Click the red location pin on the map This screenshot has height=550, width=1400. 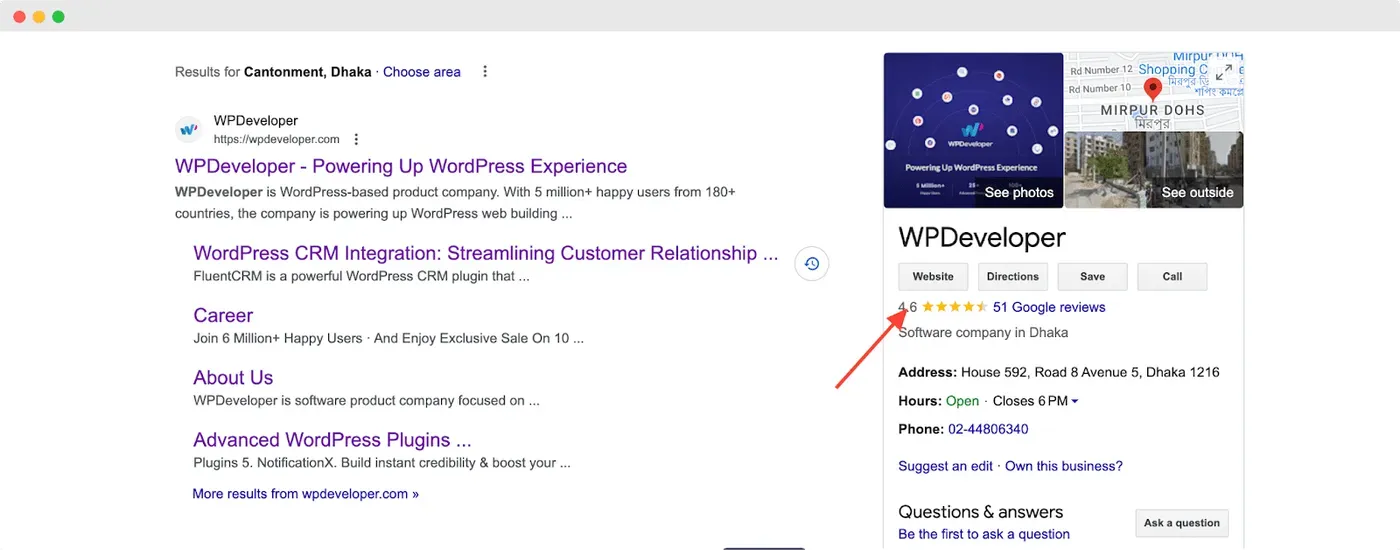point(1152,90)
